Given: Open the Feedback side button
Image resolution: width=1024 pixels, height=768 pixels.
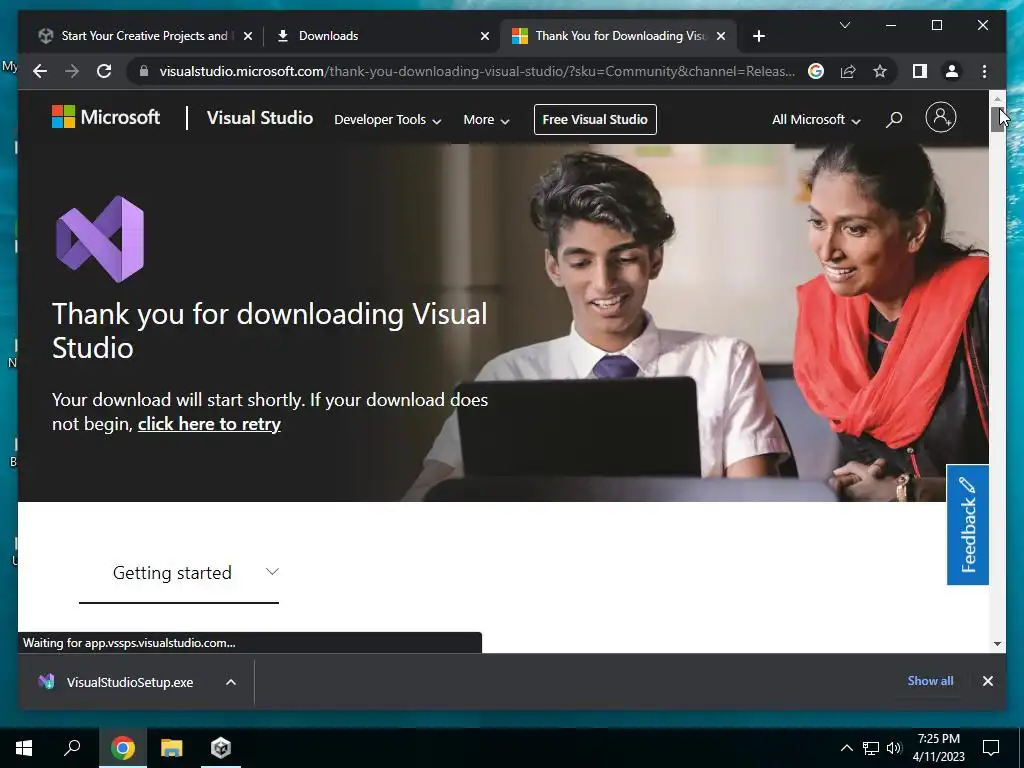Looking at the screenshot, I should pos(967,524).
